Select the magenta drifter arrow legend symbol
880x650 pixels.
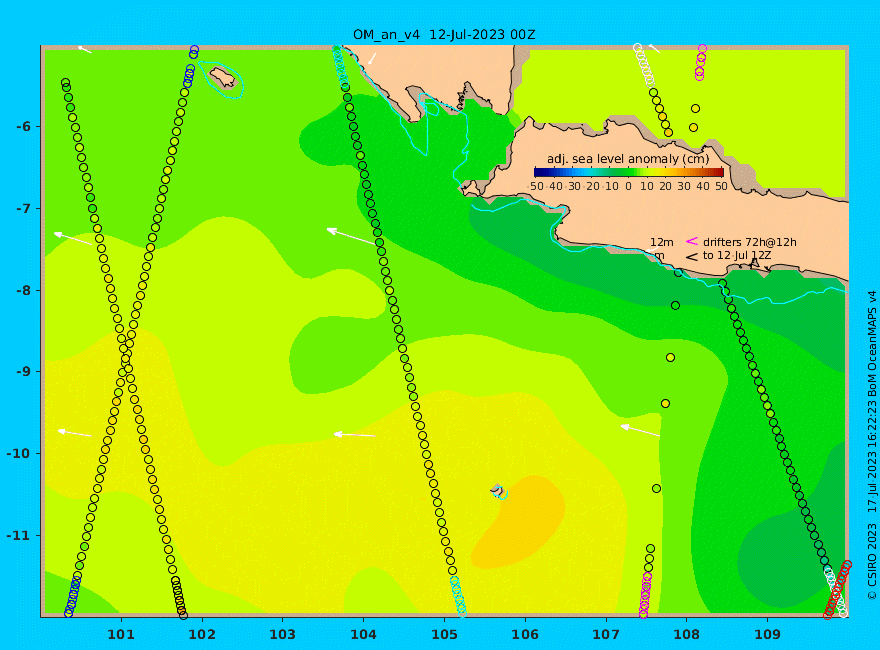click(692, 241)
